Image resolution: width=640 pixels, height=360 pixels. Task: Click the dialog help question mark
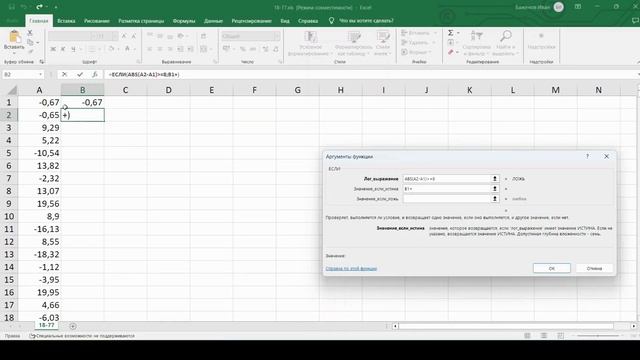(587, 156)
